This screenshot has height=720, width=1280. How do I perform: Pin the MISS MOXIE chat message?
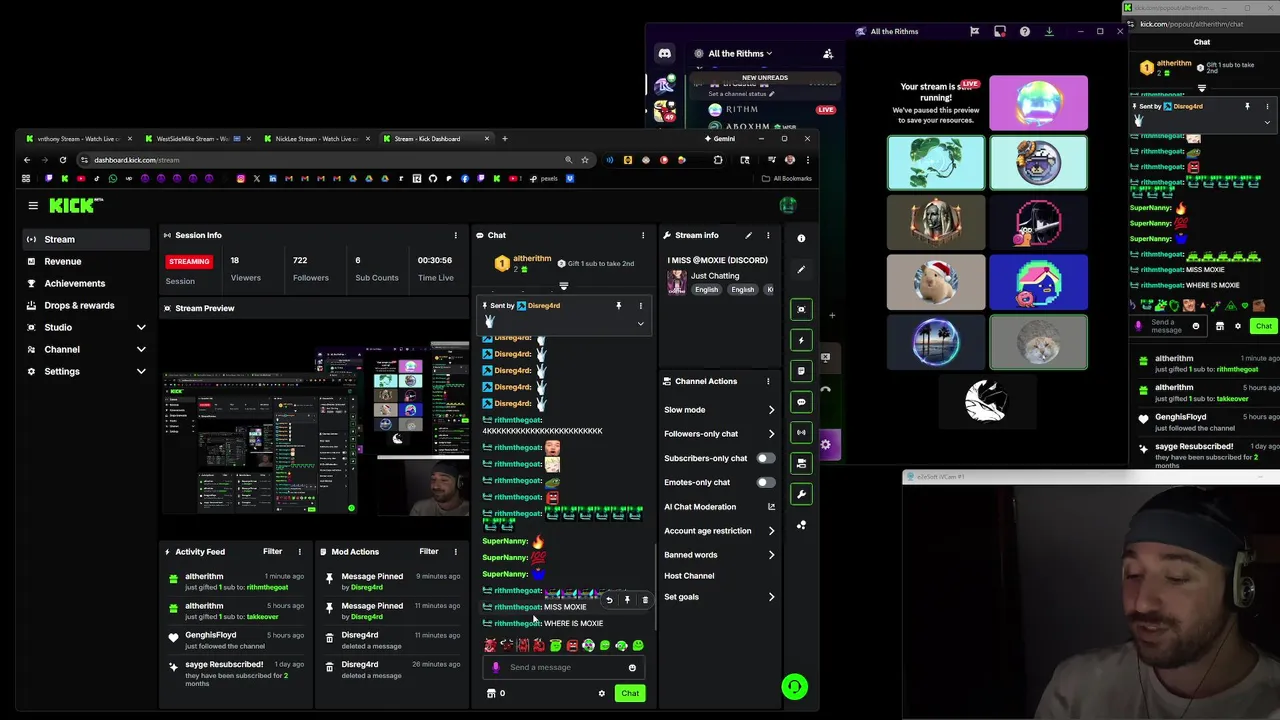tap(627, 600)
